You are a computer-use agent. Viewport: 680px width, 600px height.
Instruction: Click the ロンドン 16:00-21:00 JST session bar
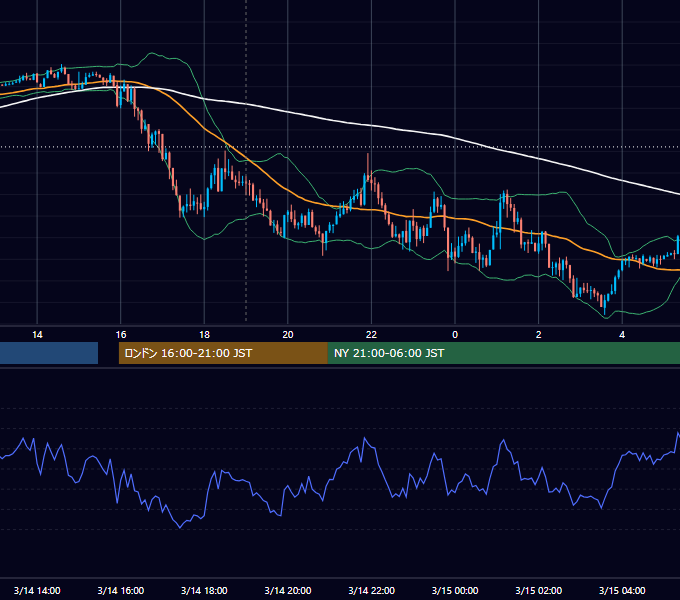(223, 353)
